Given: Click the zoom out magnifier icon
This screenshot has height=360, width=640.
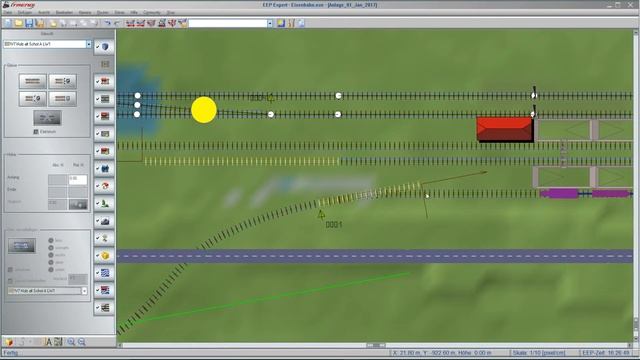Looking at the screenshot, I should click(x=82, y=342).
